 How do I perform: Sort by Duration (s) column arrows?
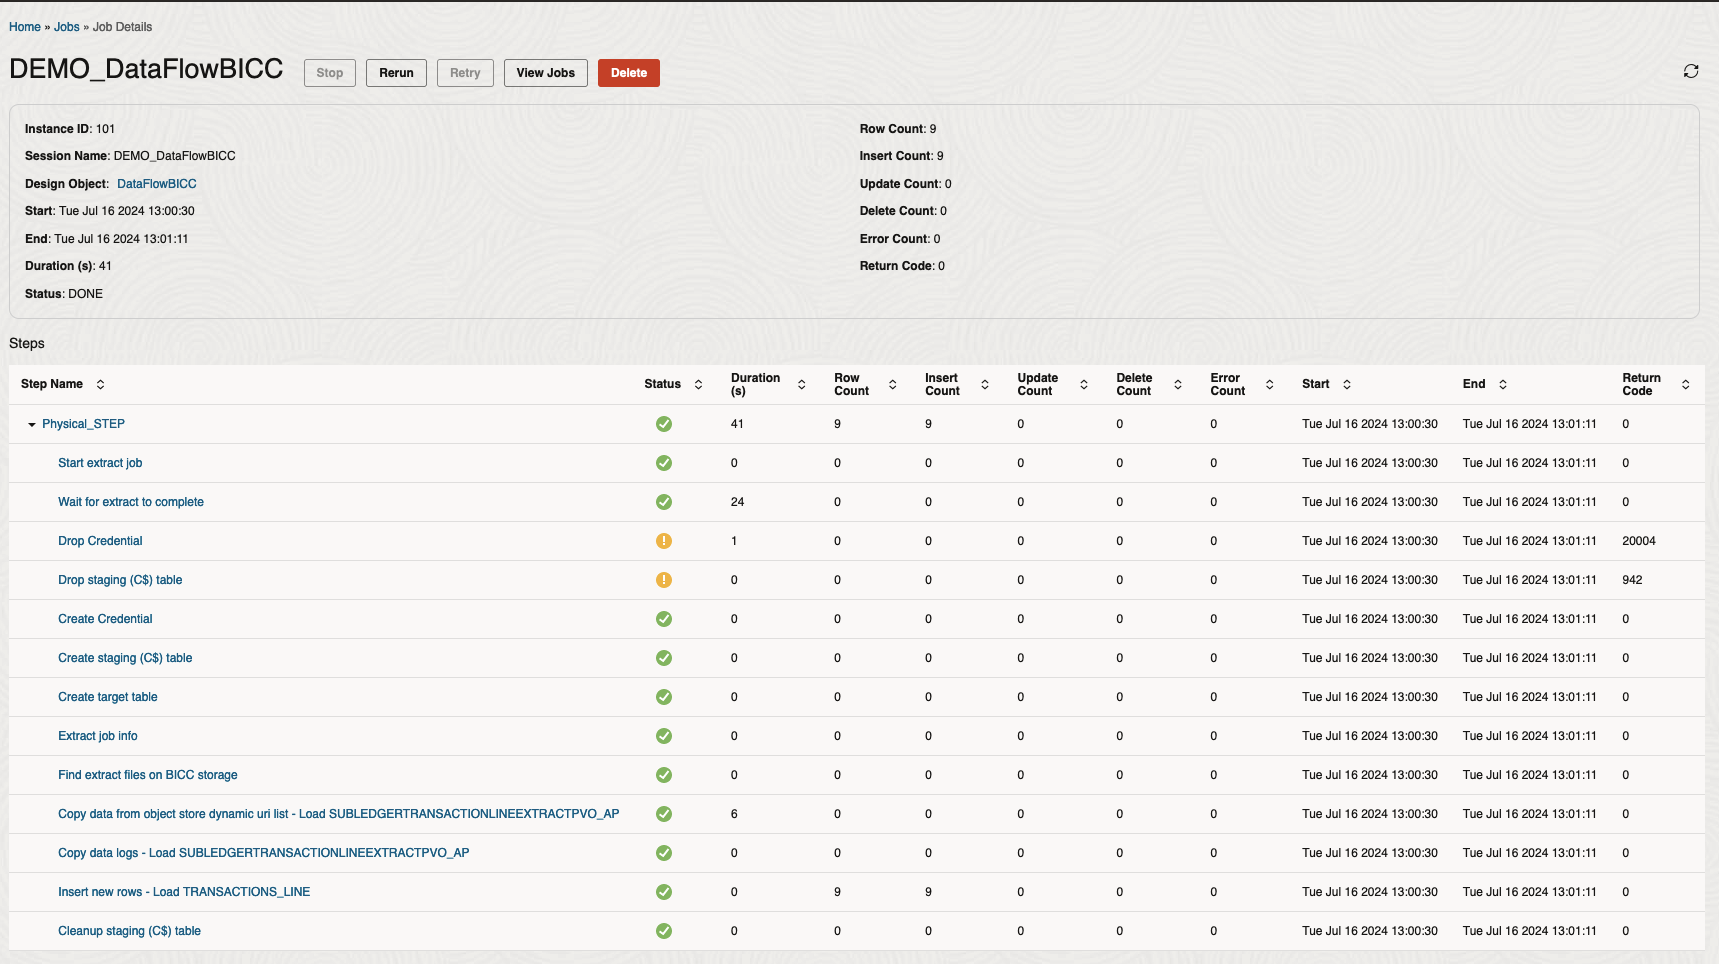[x=801, y=384]
